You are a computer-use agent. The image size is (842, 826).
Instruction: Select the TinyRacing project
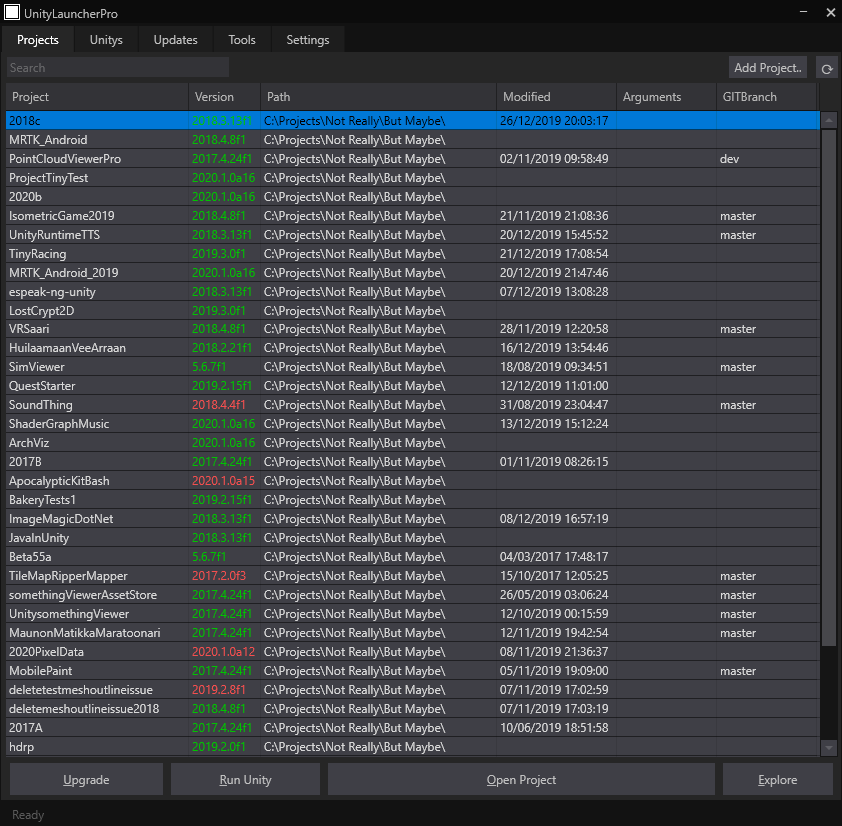pyautogui.click(x=412, y=253)
